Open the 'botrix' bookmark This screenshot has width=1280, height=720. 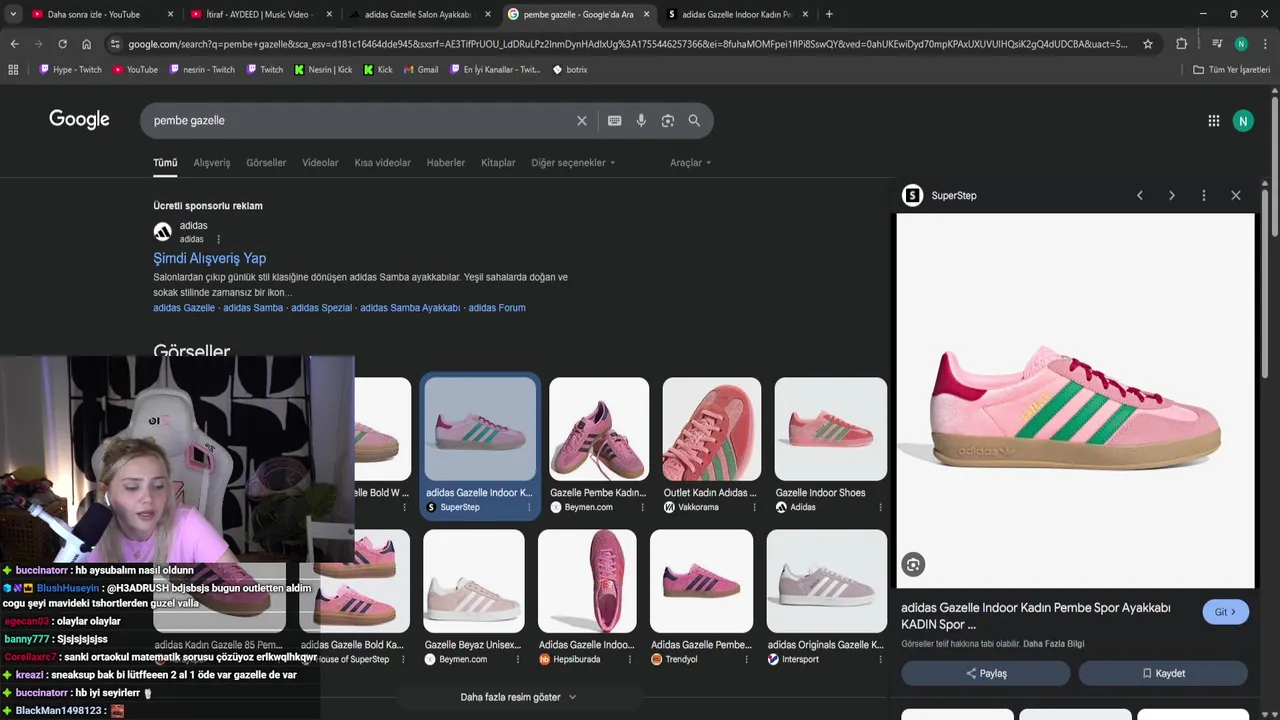570,70
